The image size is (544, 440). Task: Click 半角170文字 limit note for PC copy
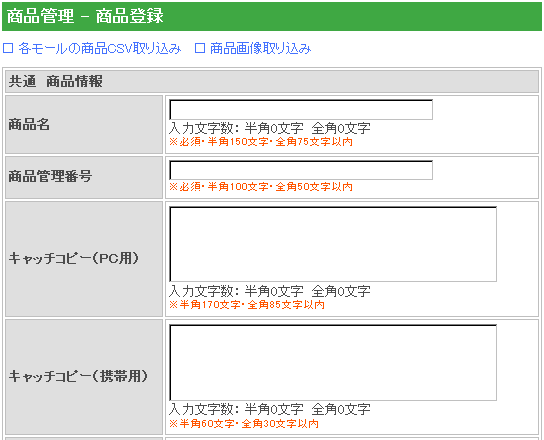(x=247, y=305)
